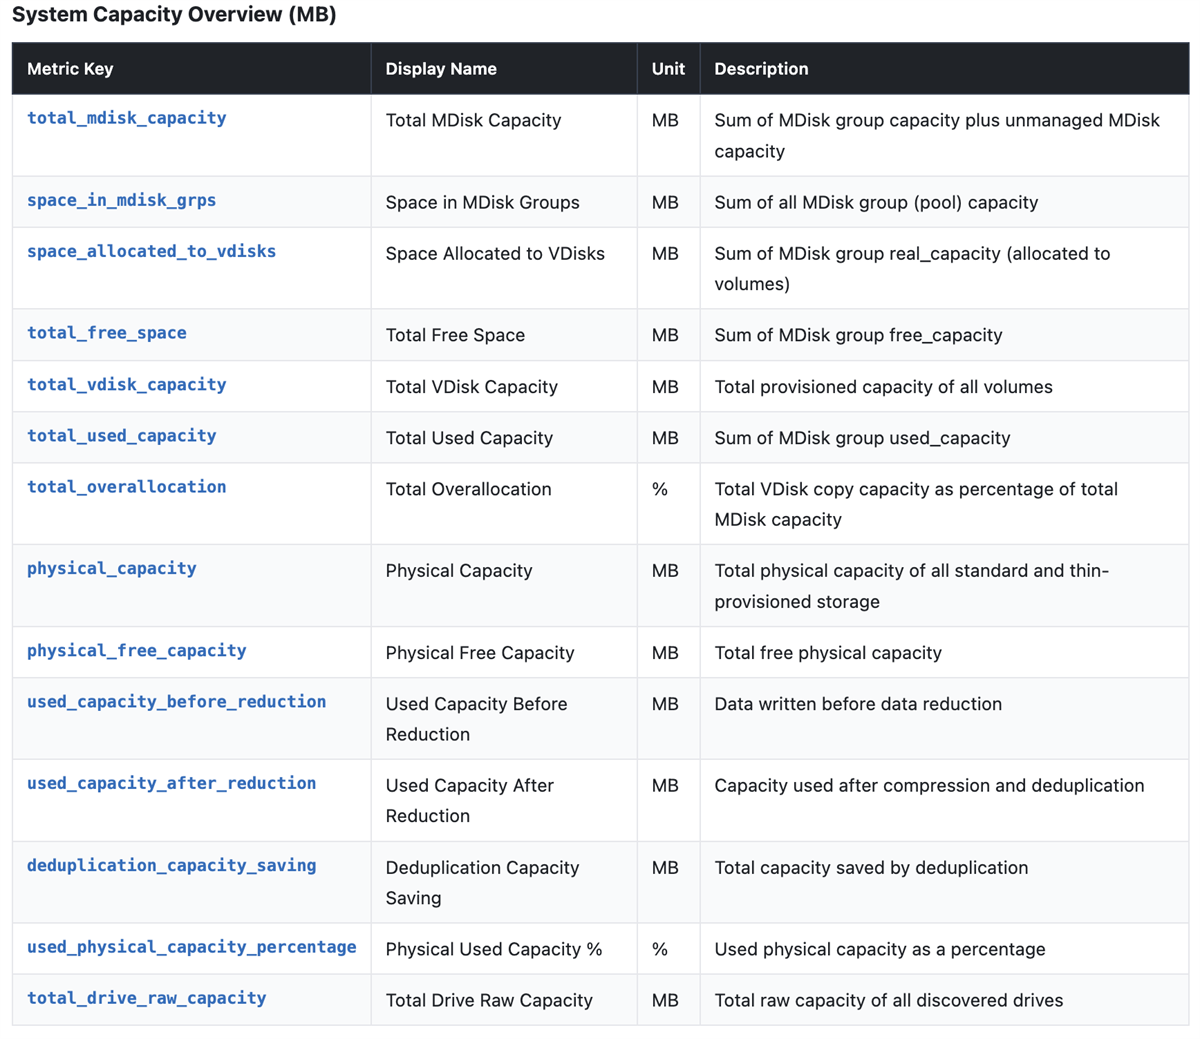
Task: Select the Total VDisk Capacity display name
Action: click(472, 386)
